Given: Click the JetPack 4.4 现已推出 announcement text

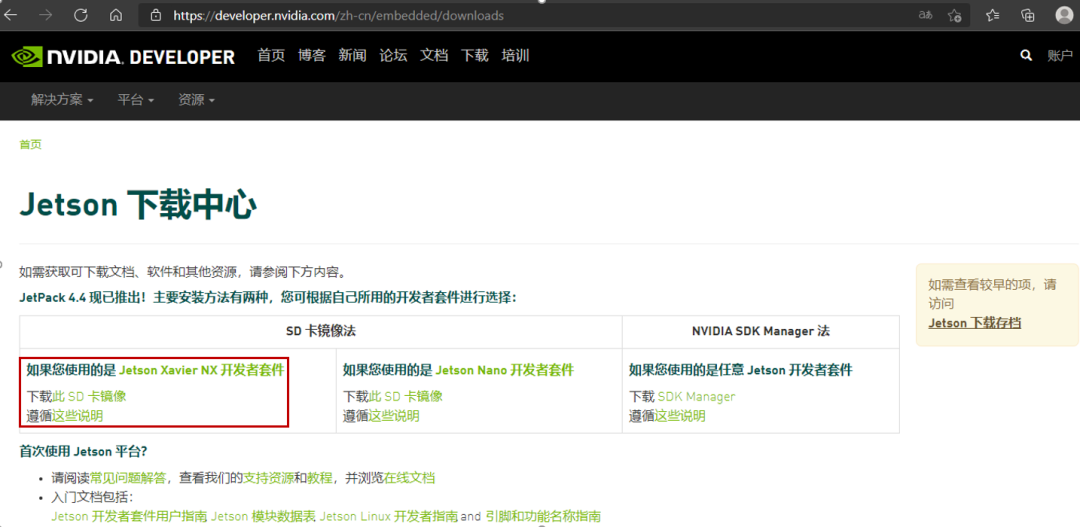Looking at the screenshot, I should tap(268, 298).
